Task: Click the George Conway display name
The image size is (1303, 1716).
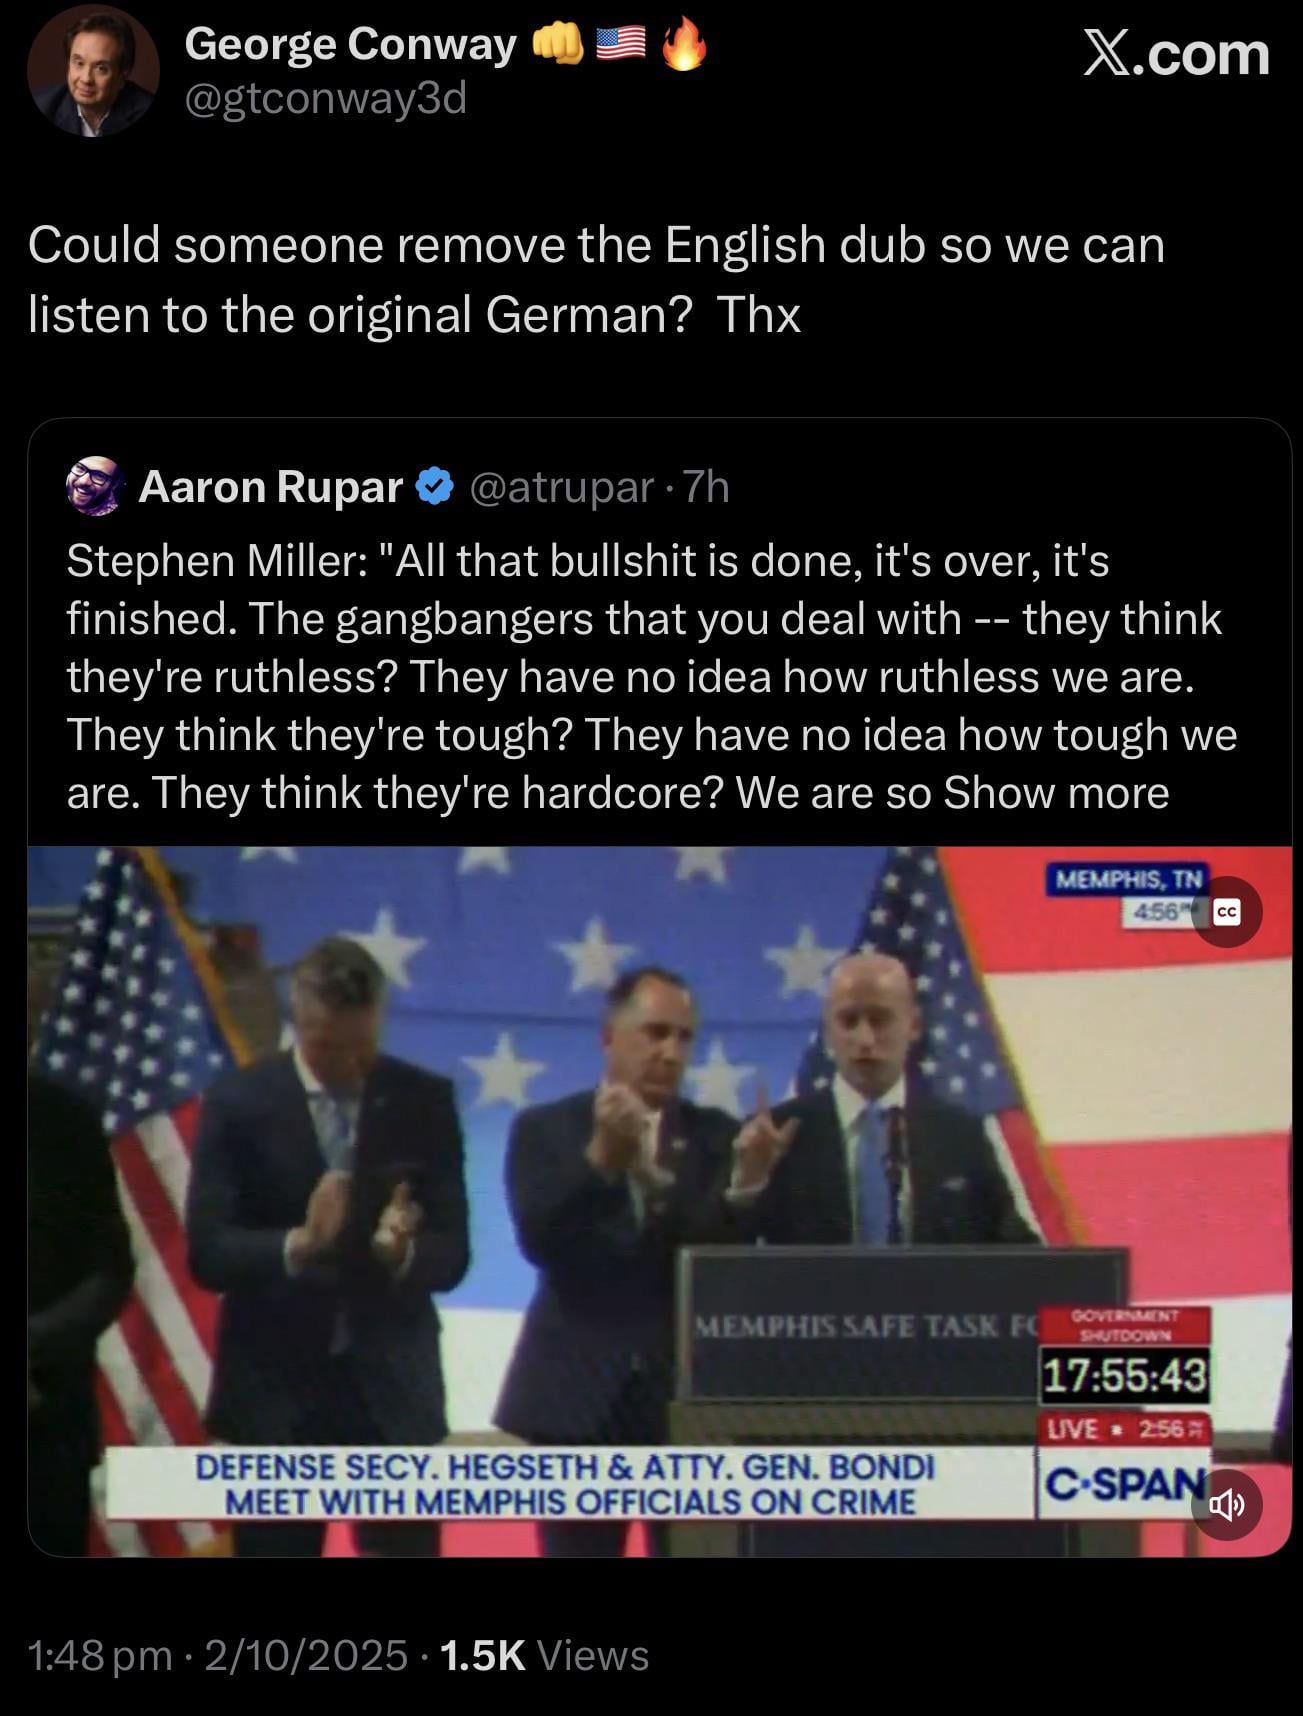Action: 350,44
